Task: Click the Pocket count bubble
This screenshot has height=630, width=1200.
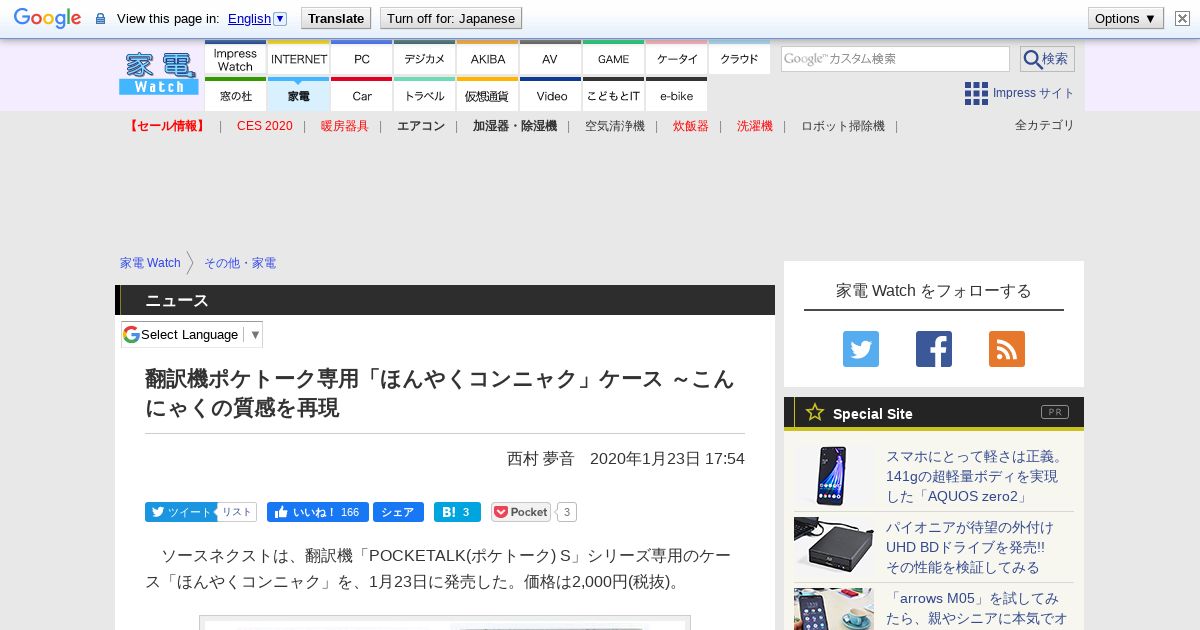Action: pos(567,512)
